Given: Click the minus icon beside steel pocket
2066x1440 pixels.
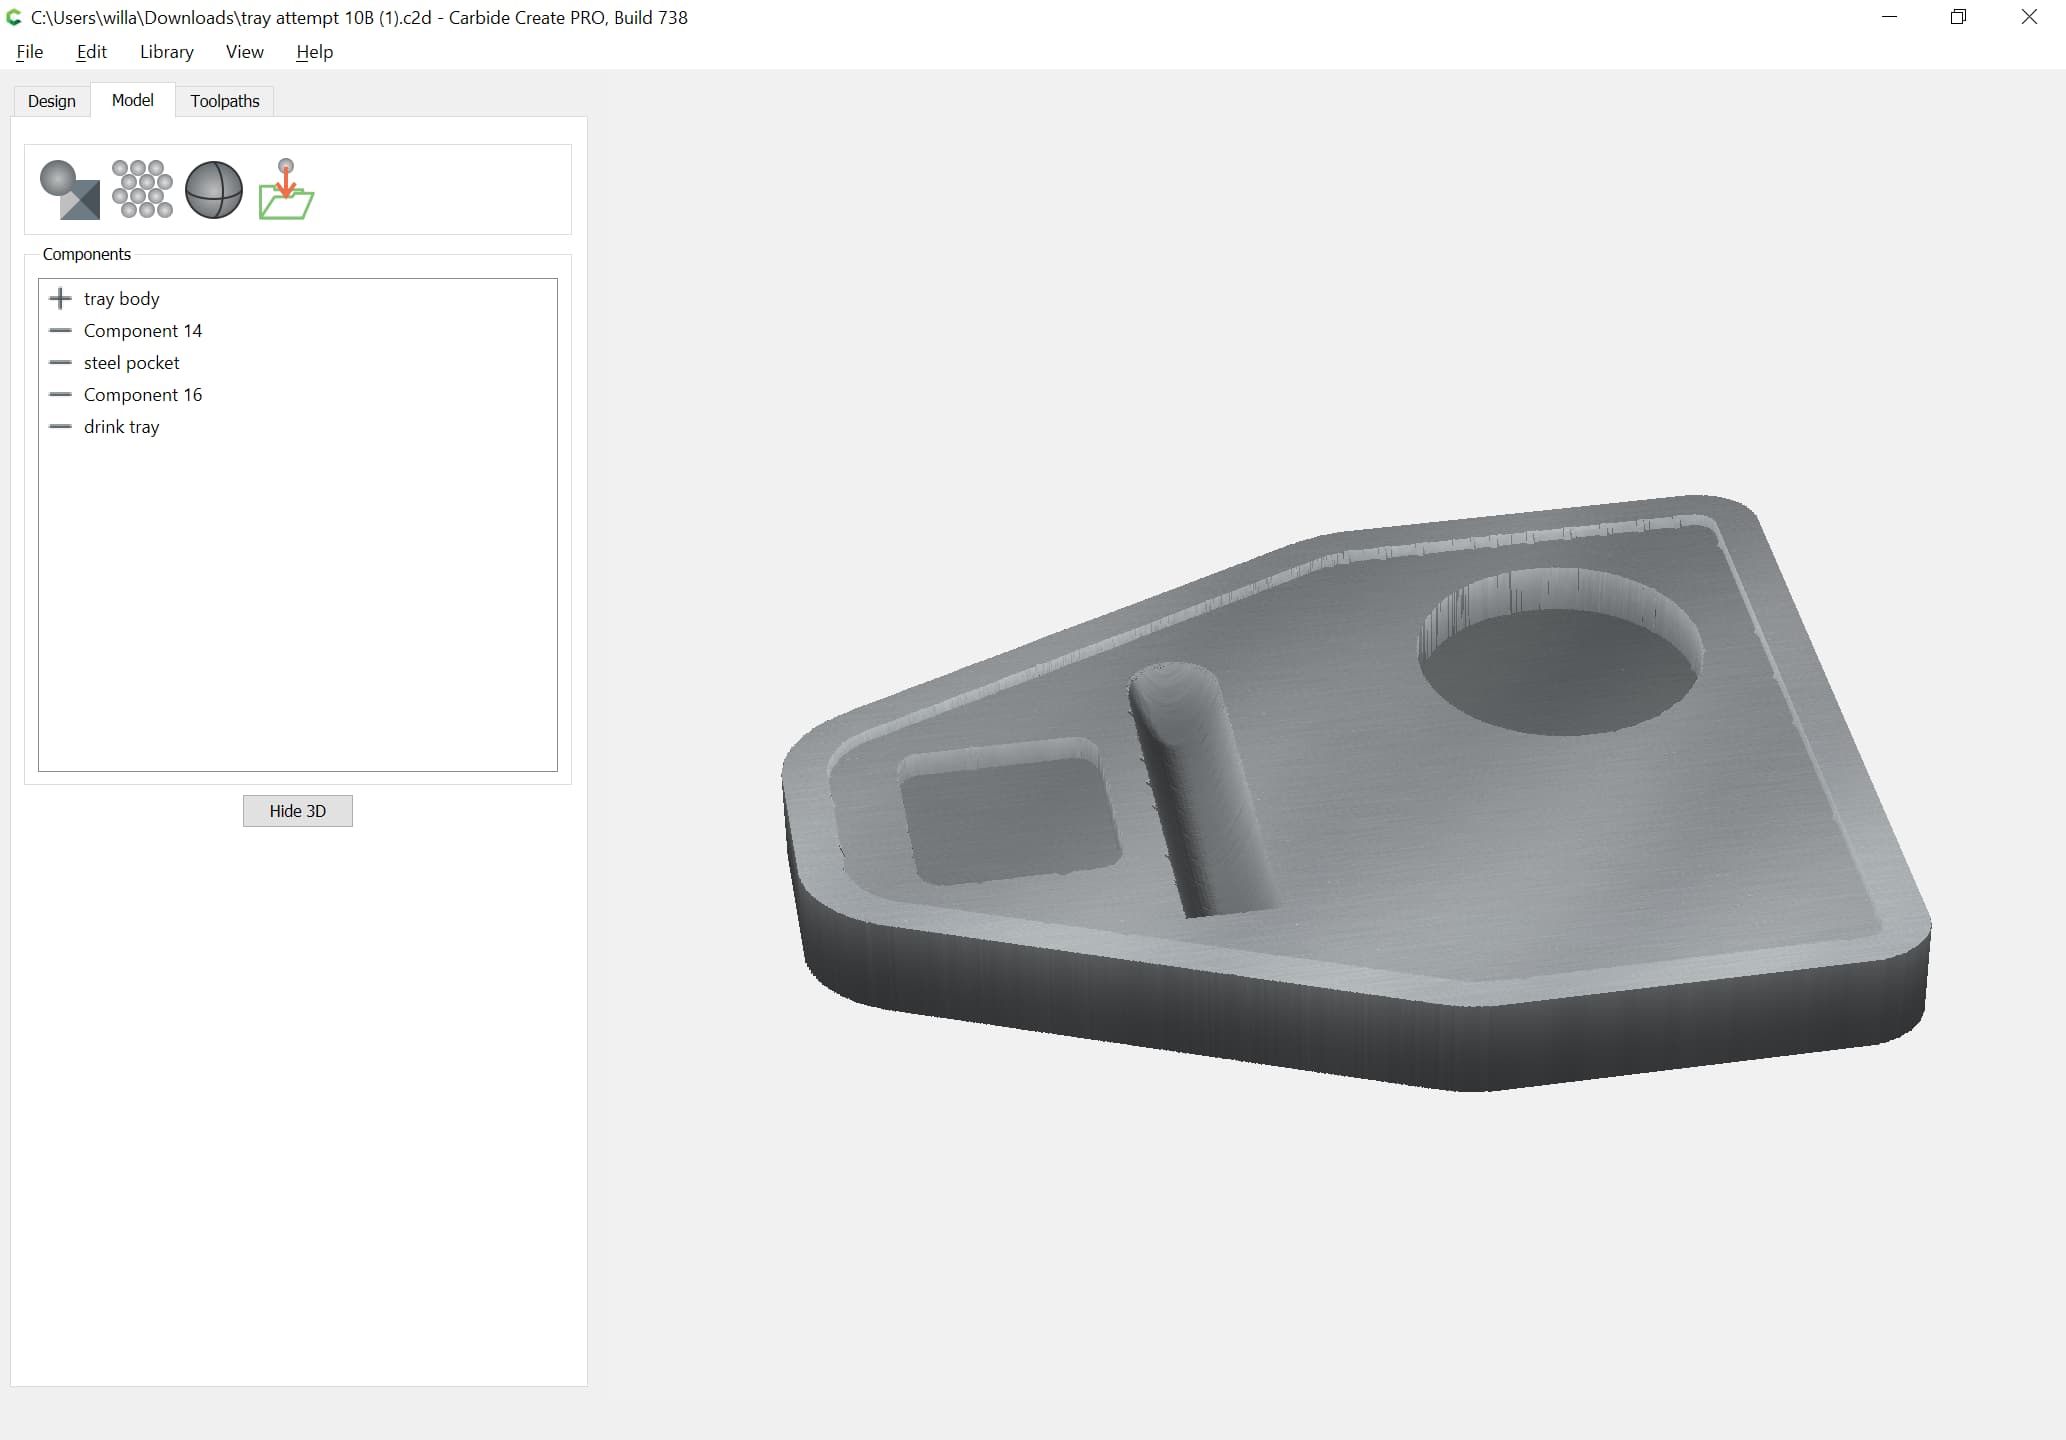Looking at the screenshot, I should point(61,362).
